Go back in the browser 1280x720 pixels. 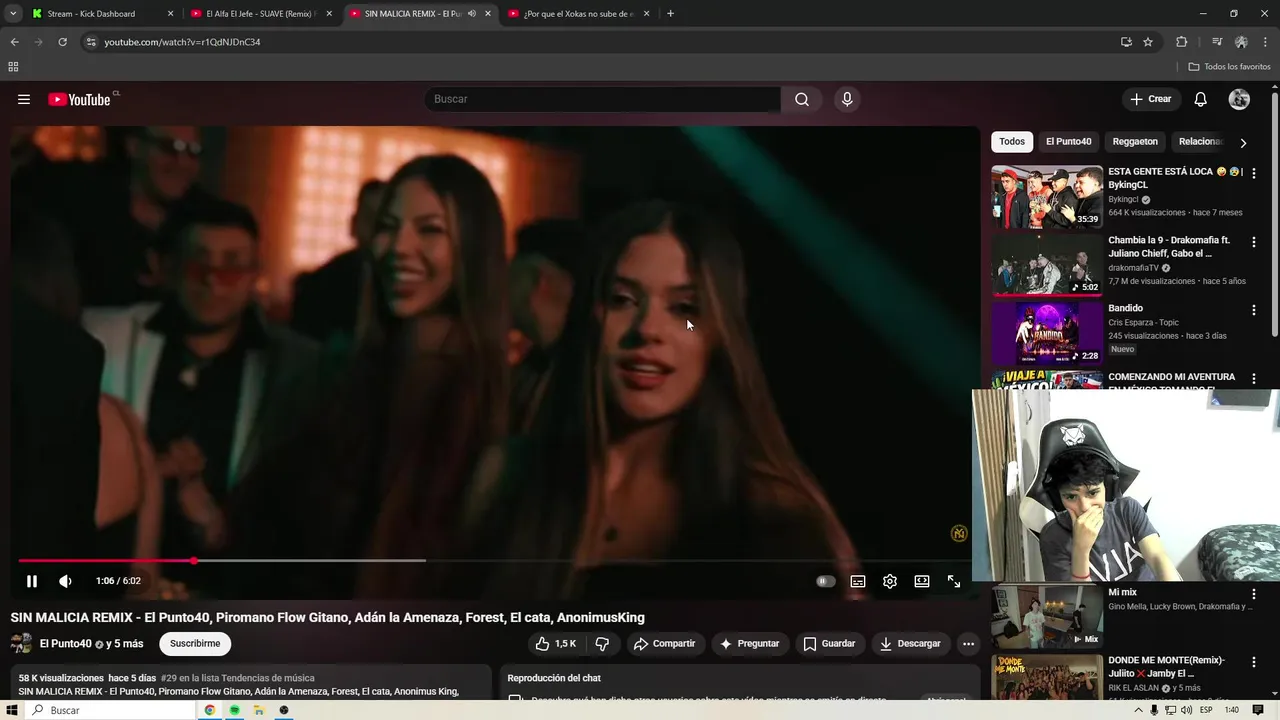14,42
